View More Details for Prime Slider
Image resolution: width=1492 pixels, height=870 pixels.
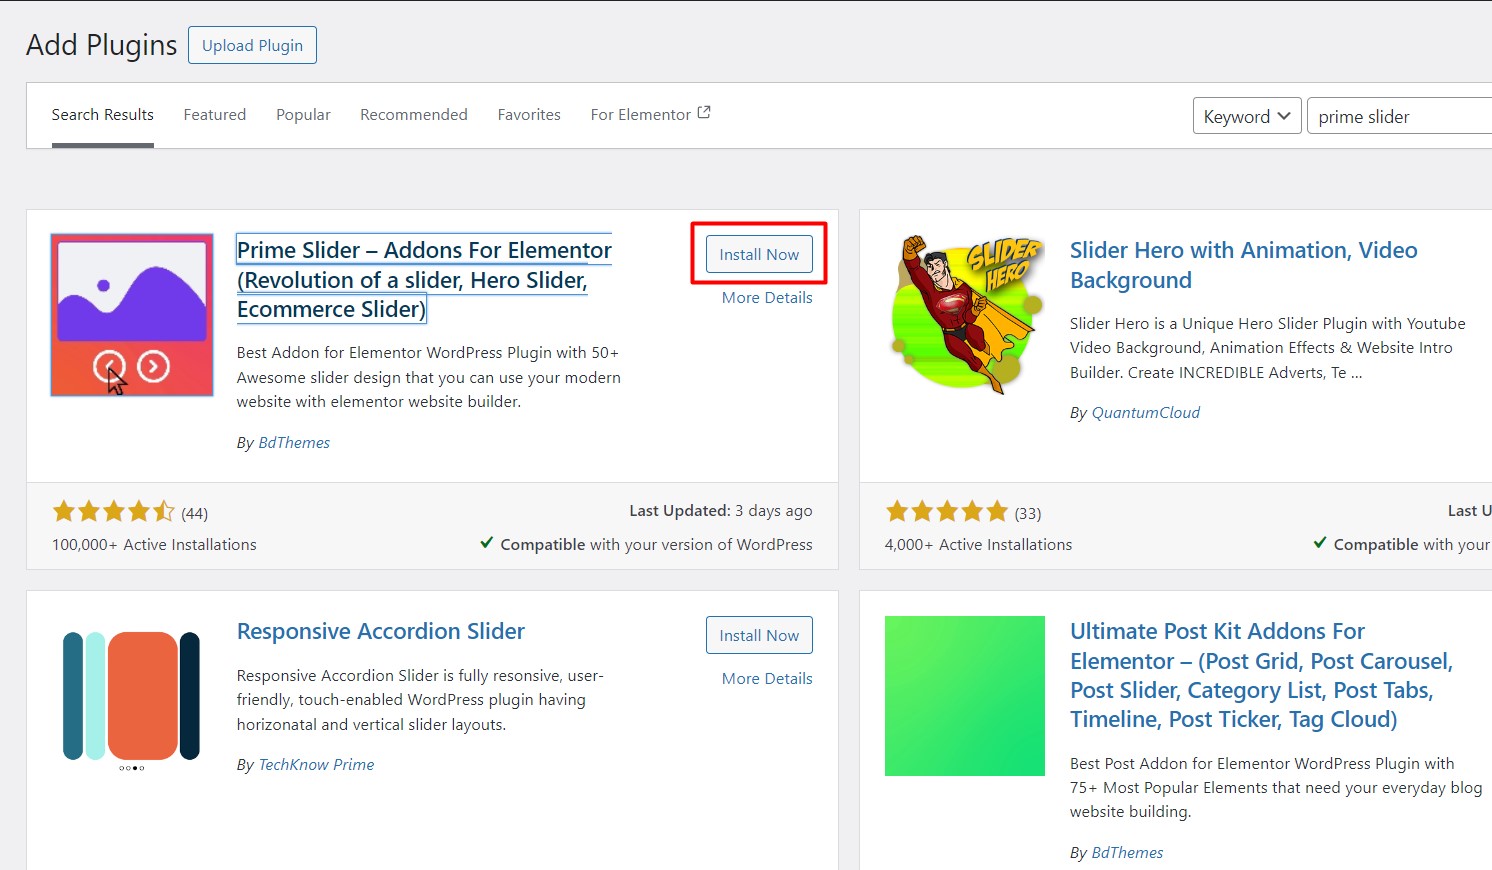tap(767, 297)
